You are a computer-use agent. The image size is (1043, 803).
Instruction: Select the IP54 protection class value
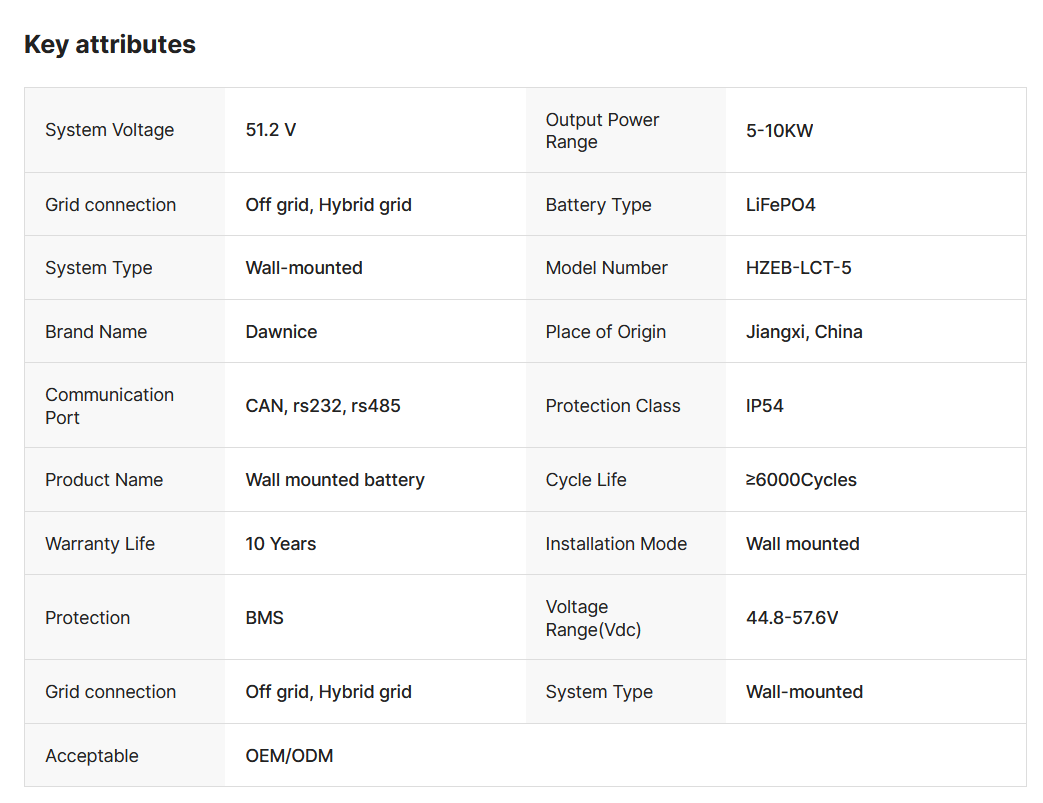(x=764, y=406)
